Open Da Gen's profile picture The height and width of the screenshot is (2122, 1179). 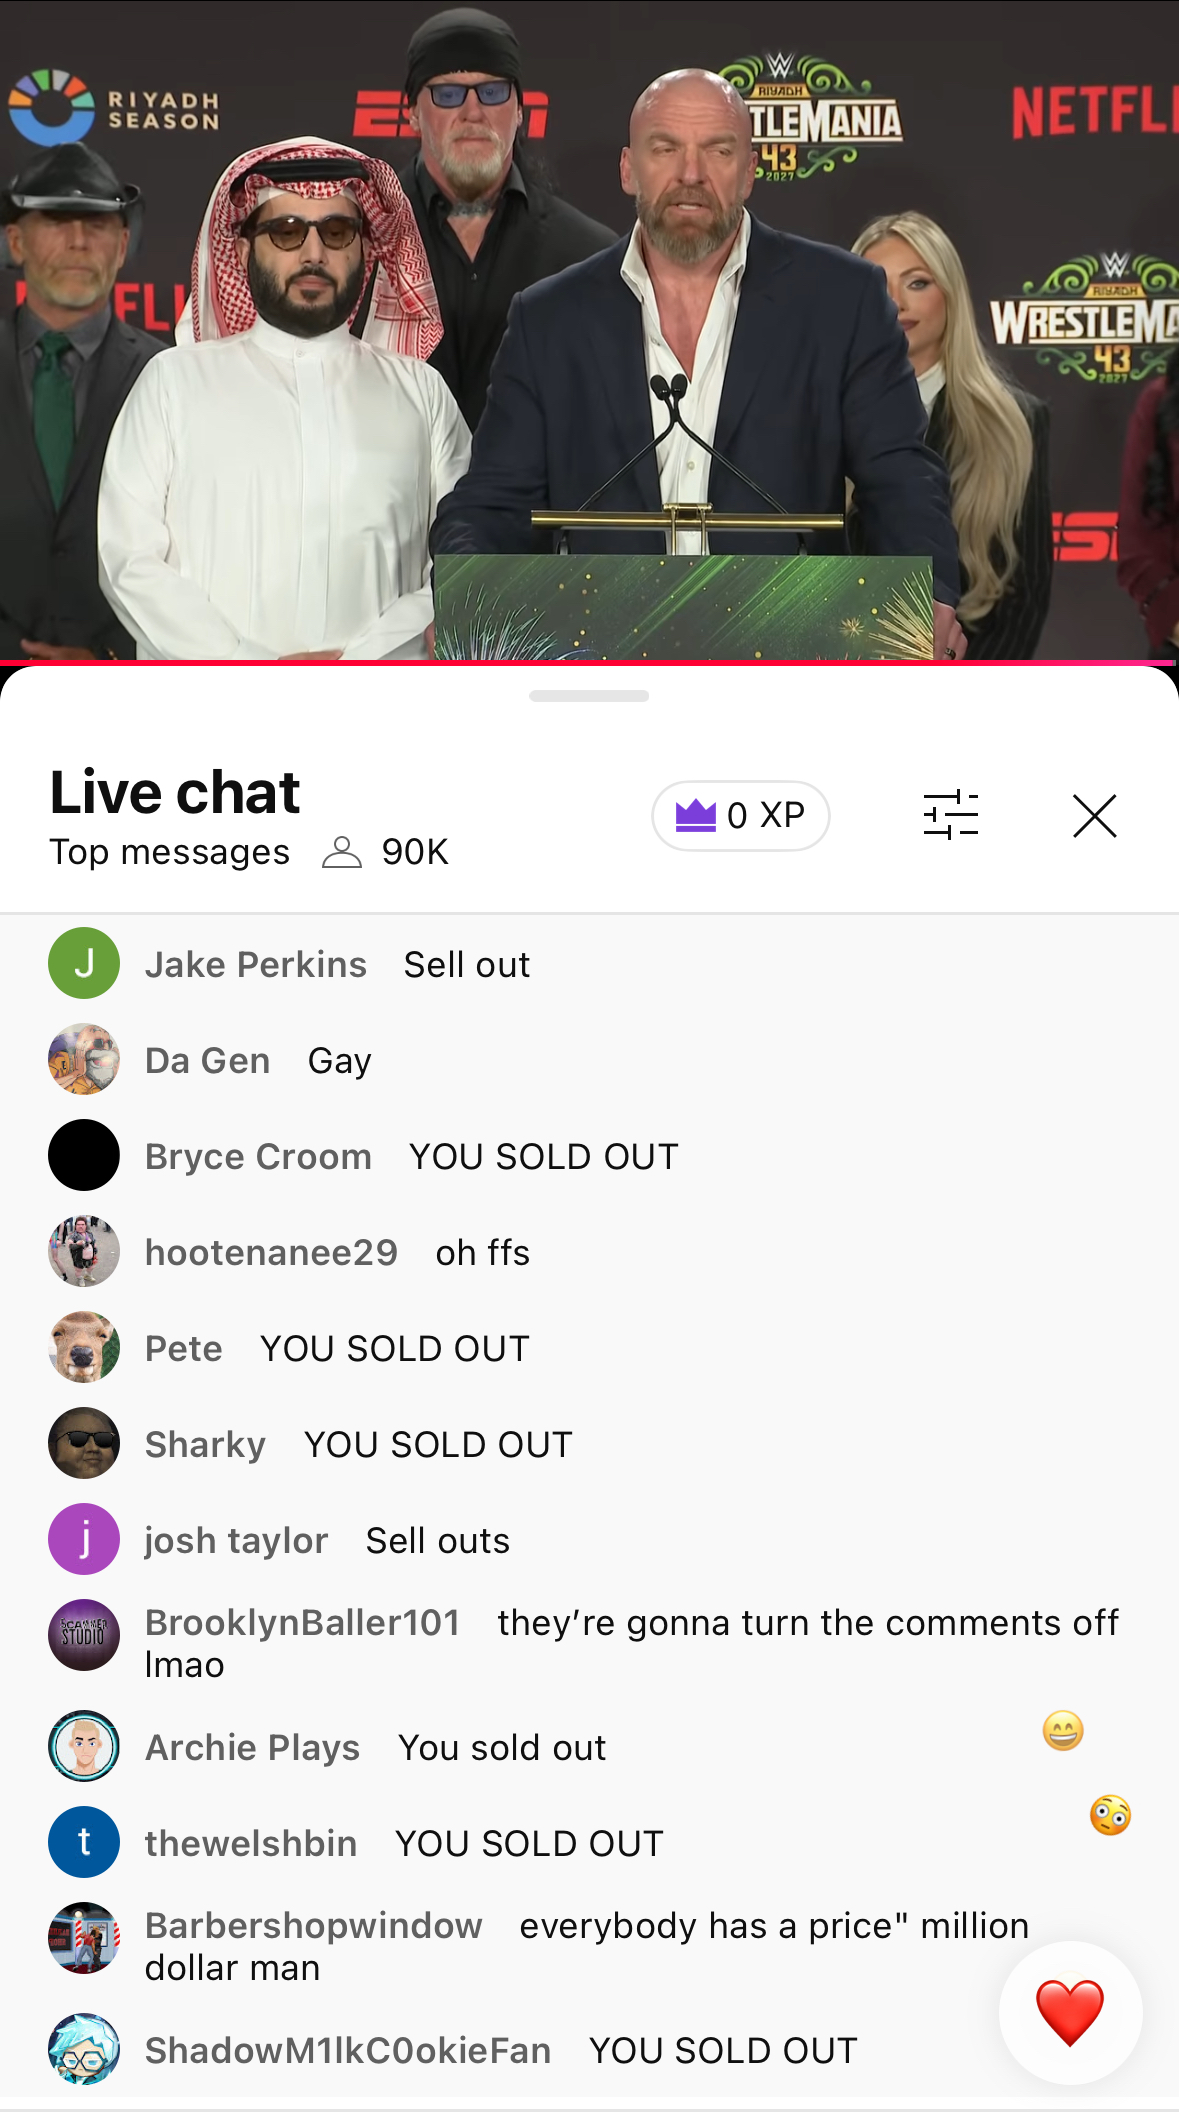point(84,1059)
